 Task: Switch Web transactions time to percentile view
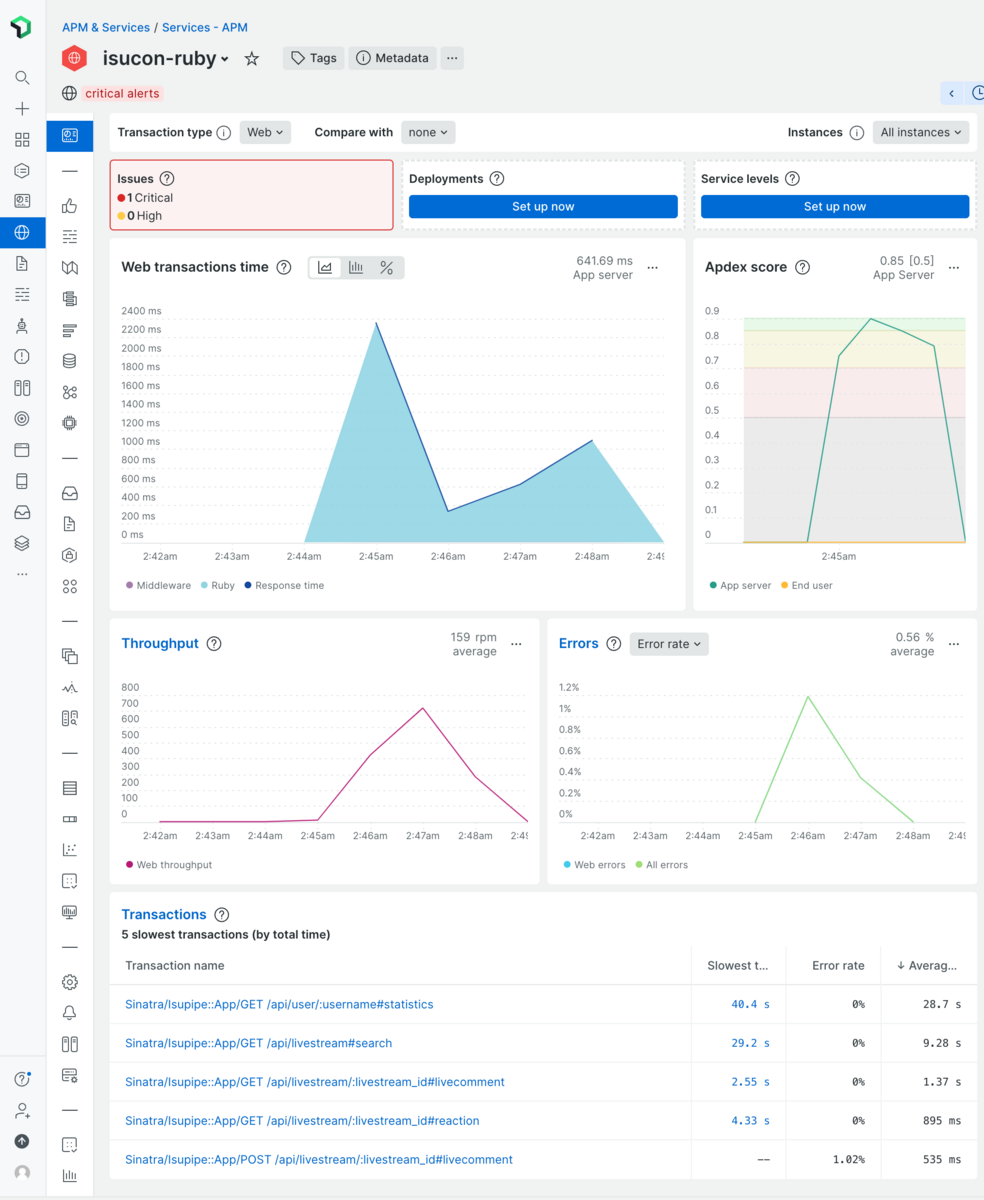click(387, 268)
